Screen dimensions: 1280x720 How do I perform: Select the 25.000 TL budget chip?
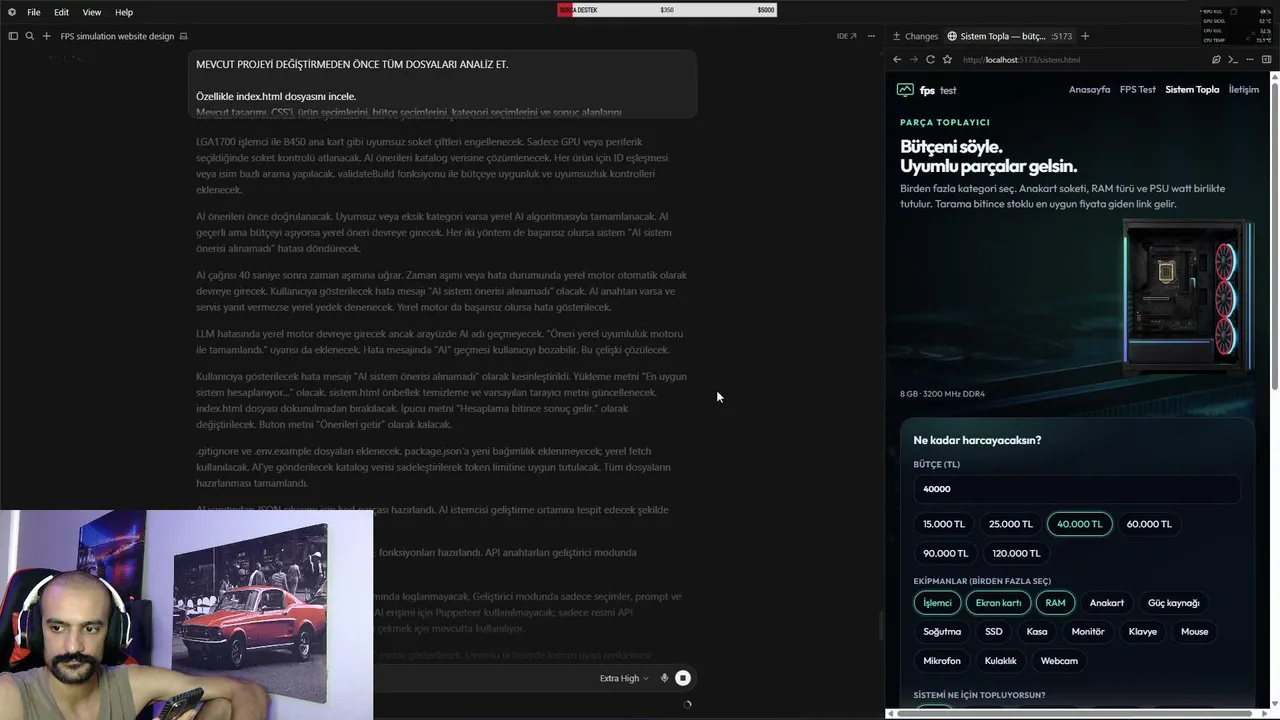tap(1011, 524)
